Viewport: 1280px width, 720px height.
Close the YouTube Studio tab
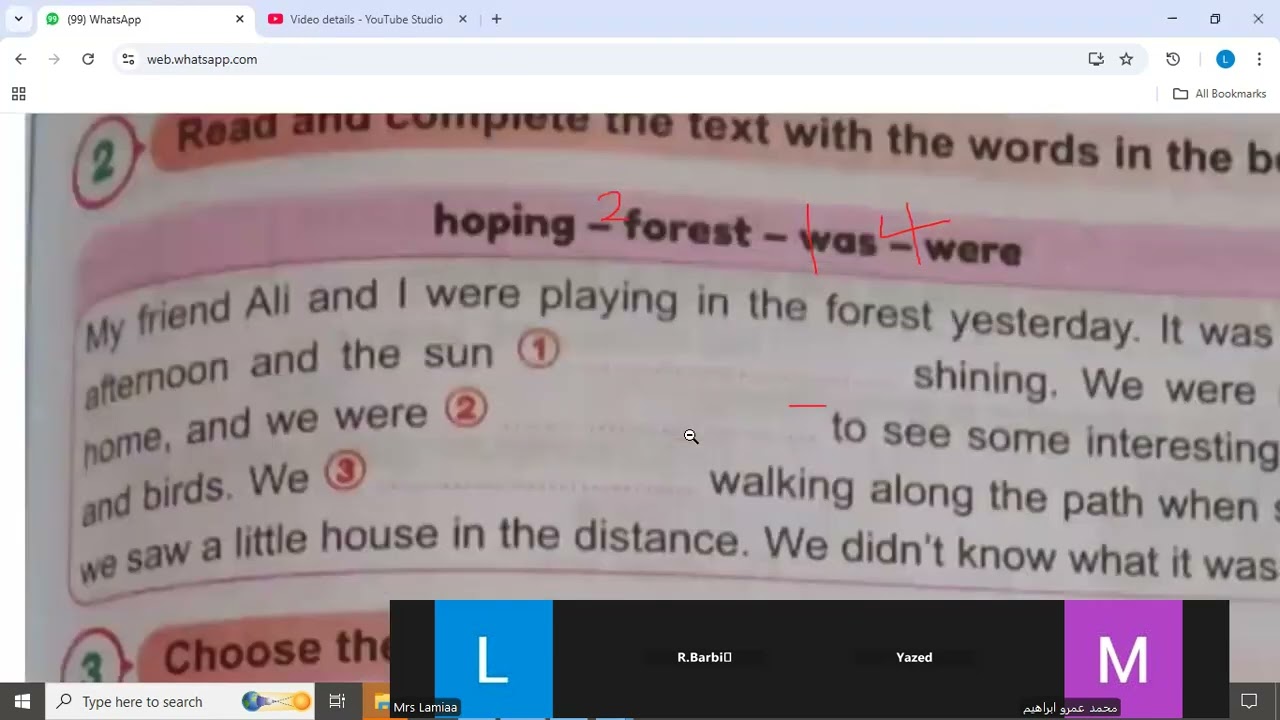(463, 19)
